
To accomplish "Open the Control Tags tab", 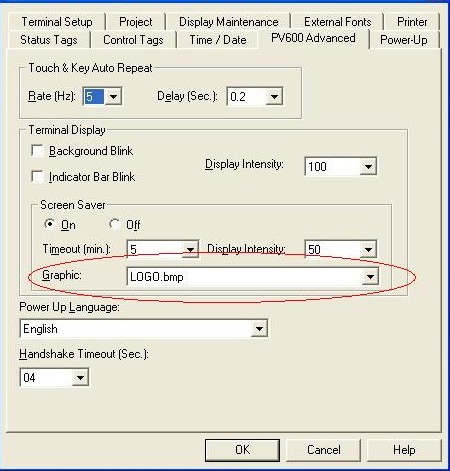I will (x=133, y=40).
